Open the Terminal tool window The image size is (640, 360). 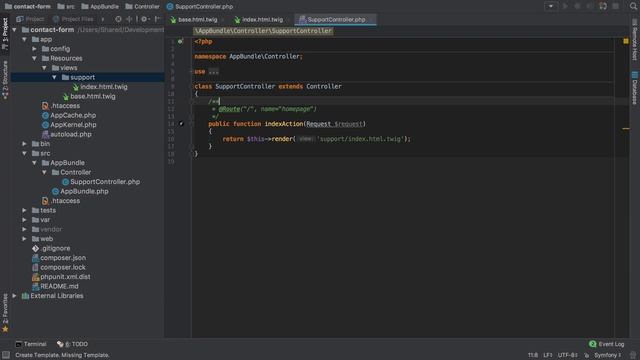point(31,344)
